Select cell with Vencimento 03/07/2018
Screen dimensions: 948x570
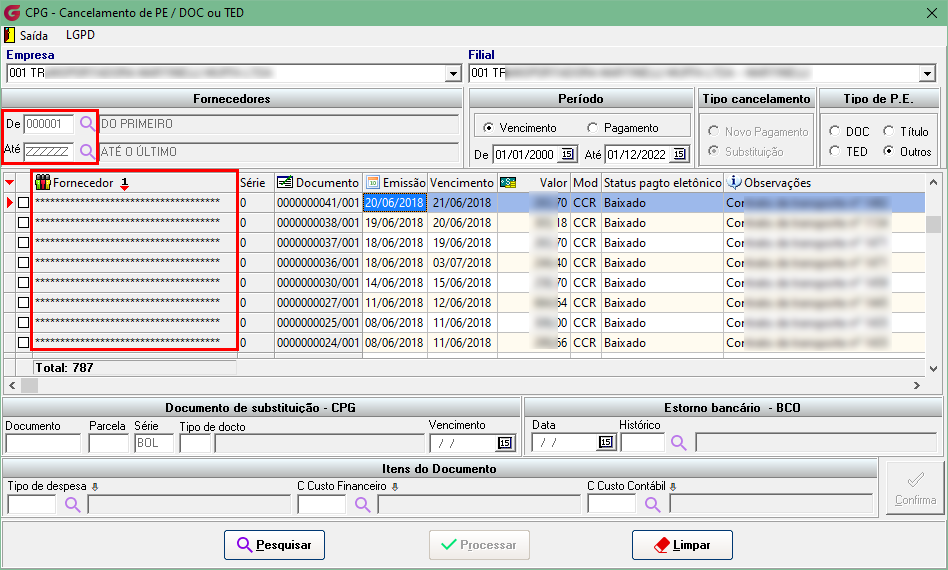click(x=462, y=262)
